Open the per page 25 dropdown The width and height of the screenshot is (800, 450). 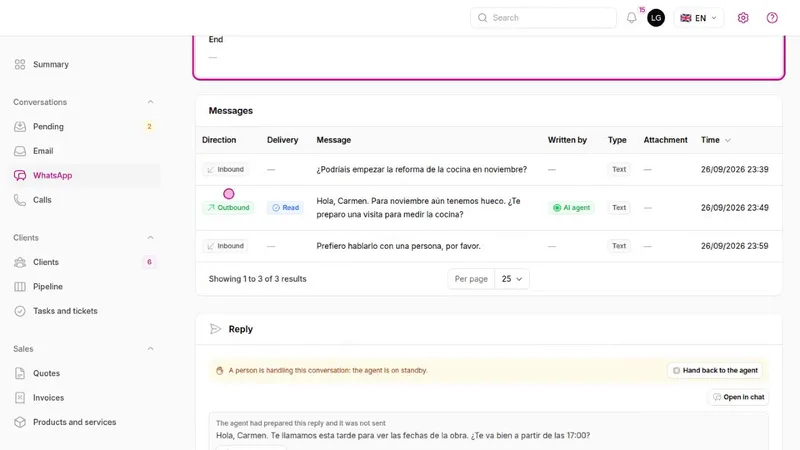[x=512, y=279]
